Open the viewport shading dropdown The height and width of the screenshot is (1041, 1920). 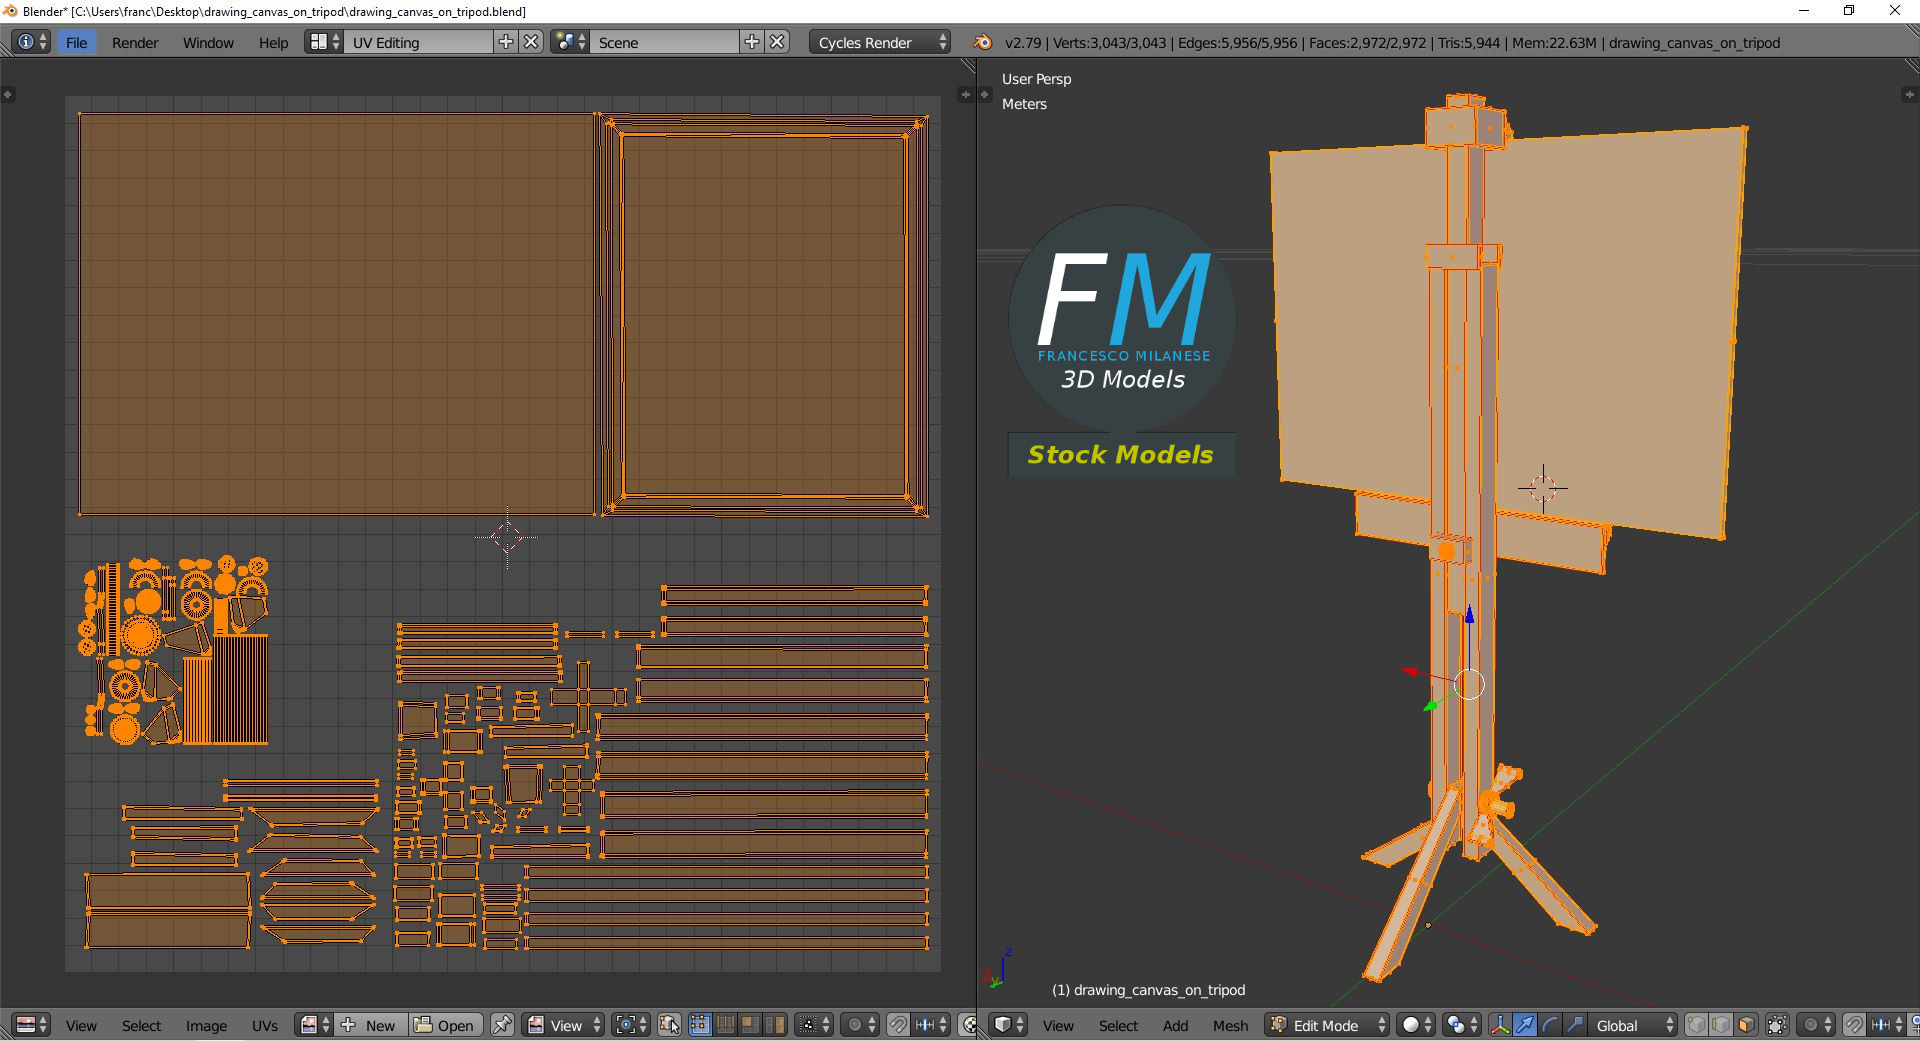[x=1416, y=1025]
